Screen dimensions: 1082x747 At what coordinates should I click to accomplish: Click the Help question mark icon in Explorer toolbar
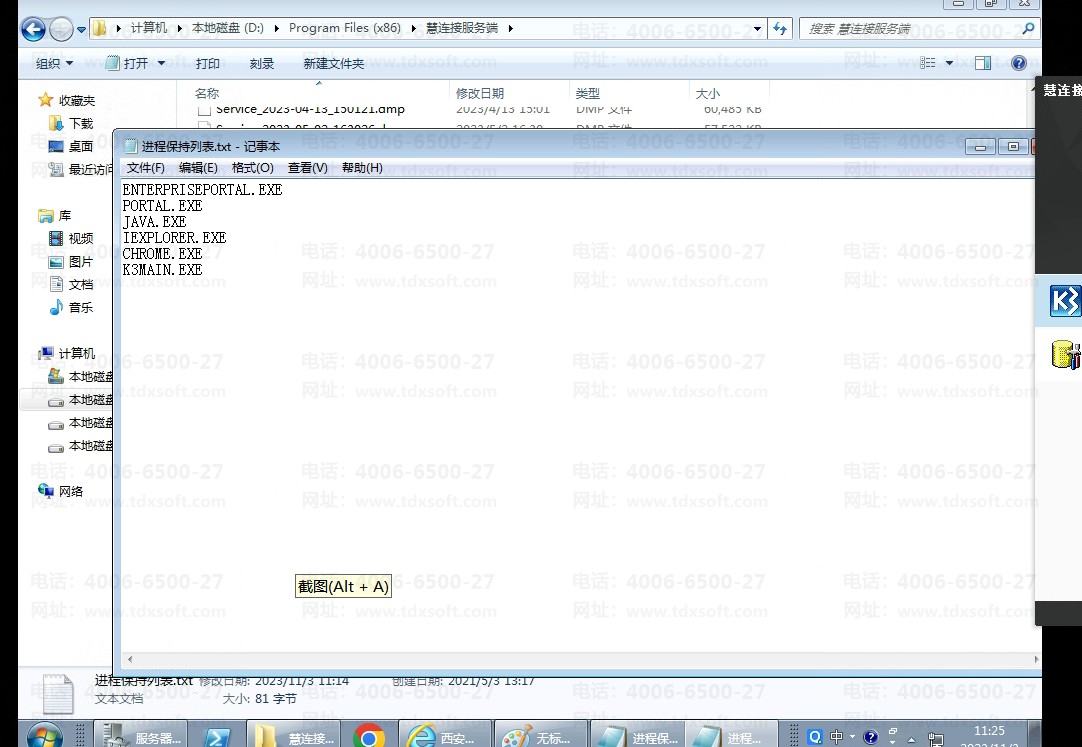click(1018, 63)
